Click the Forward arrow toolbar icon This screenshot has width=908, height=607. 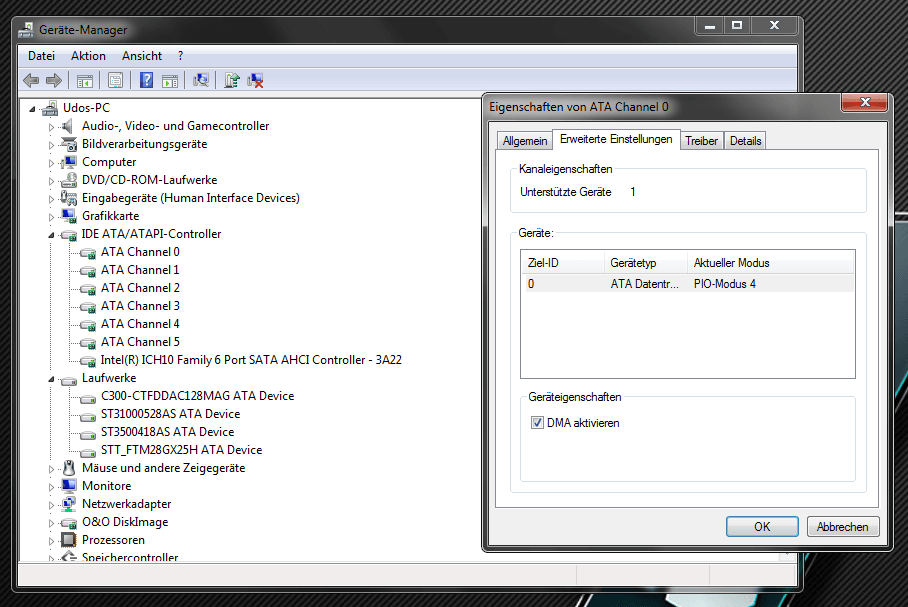pyautogui.click(x=54, y=81)
